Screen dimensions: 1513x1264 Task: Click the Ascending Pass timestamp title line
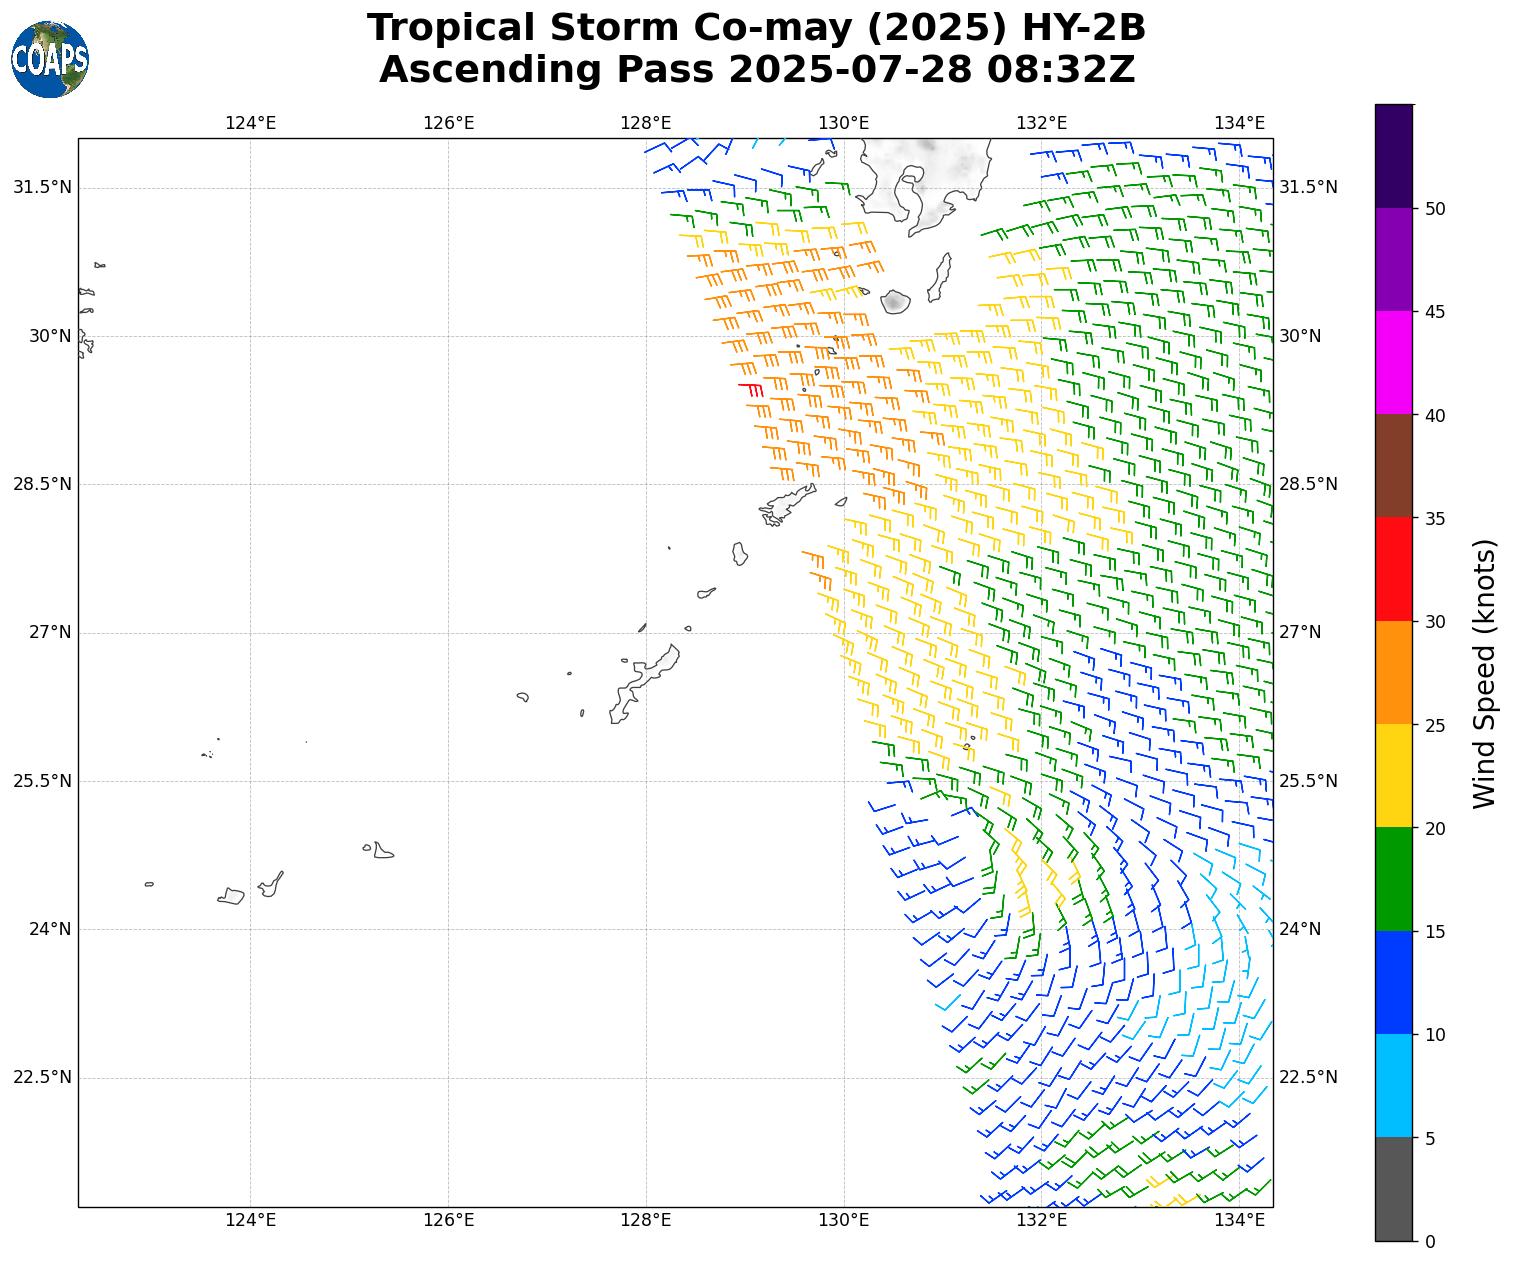point(756,70)
